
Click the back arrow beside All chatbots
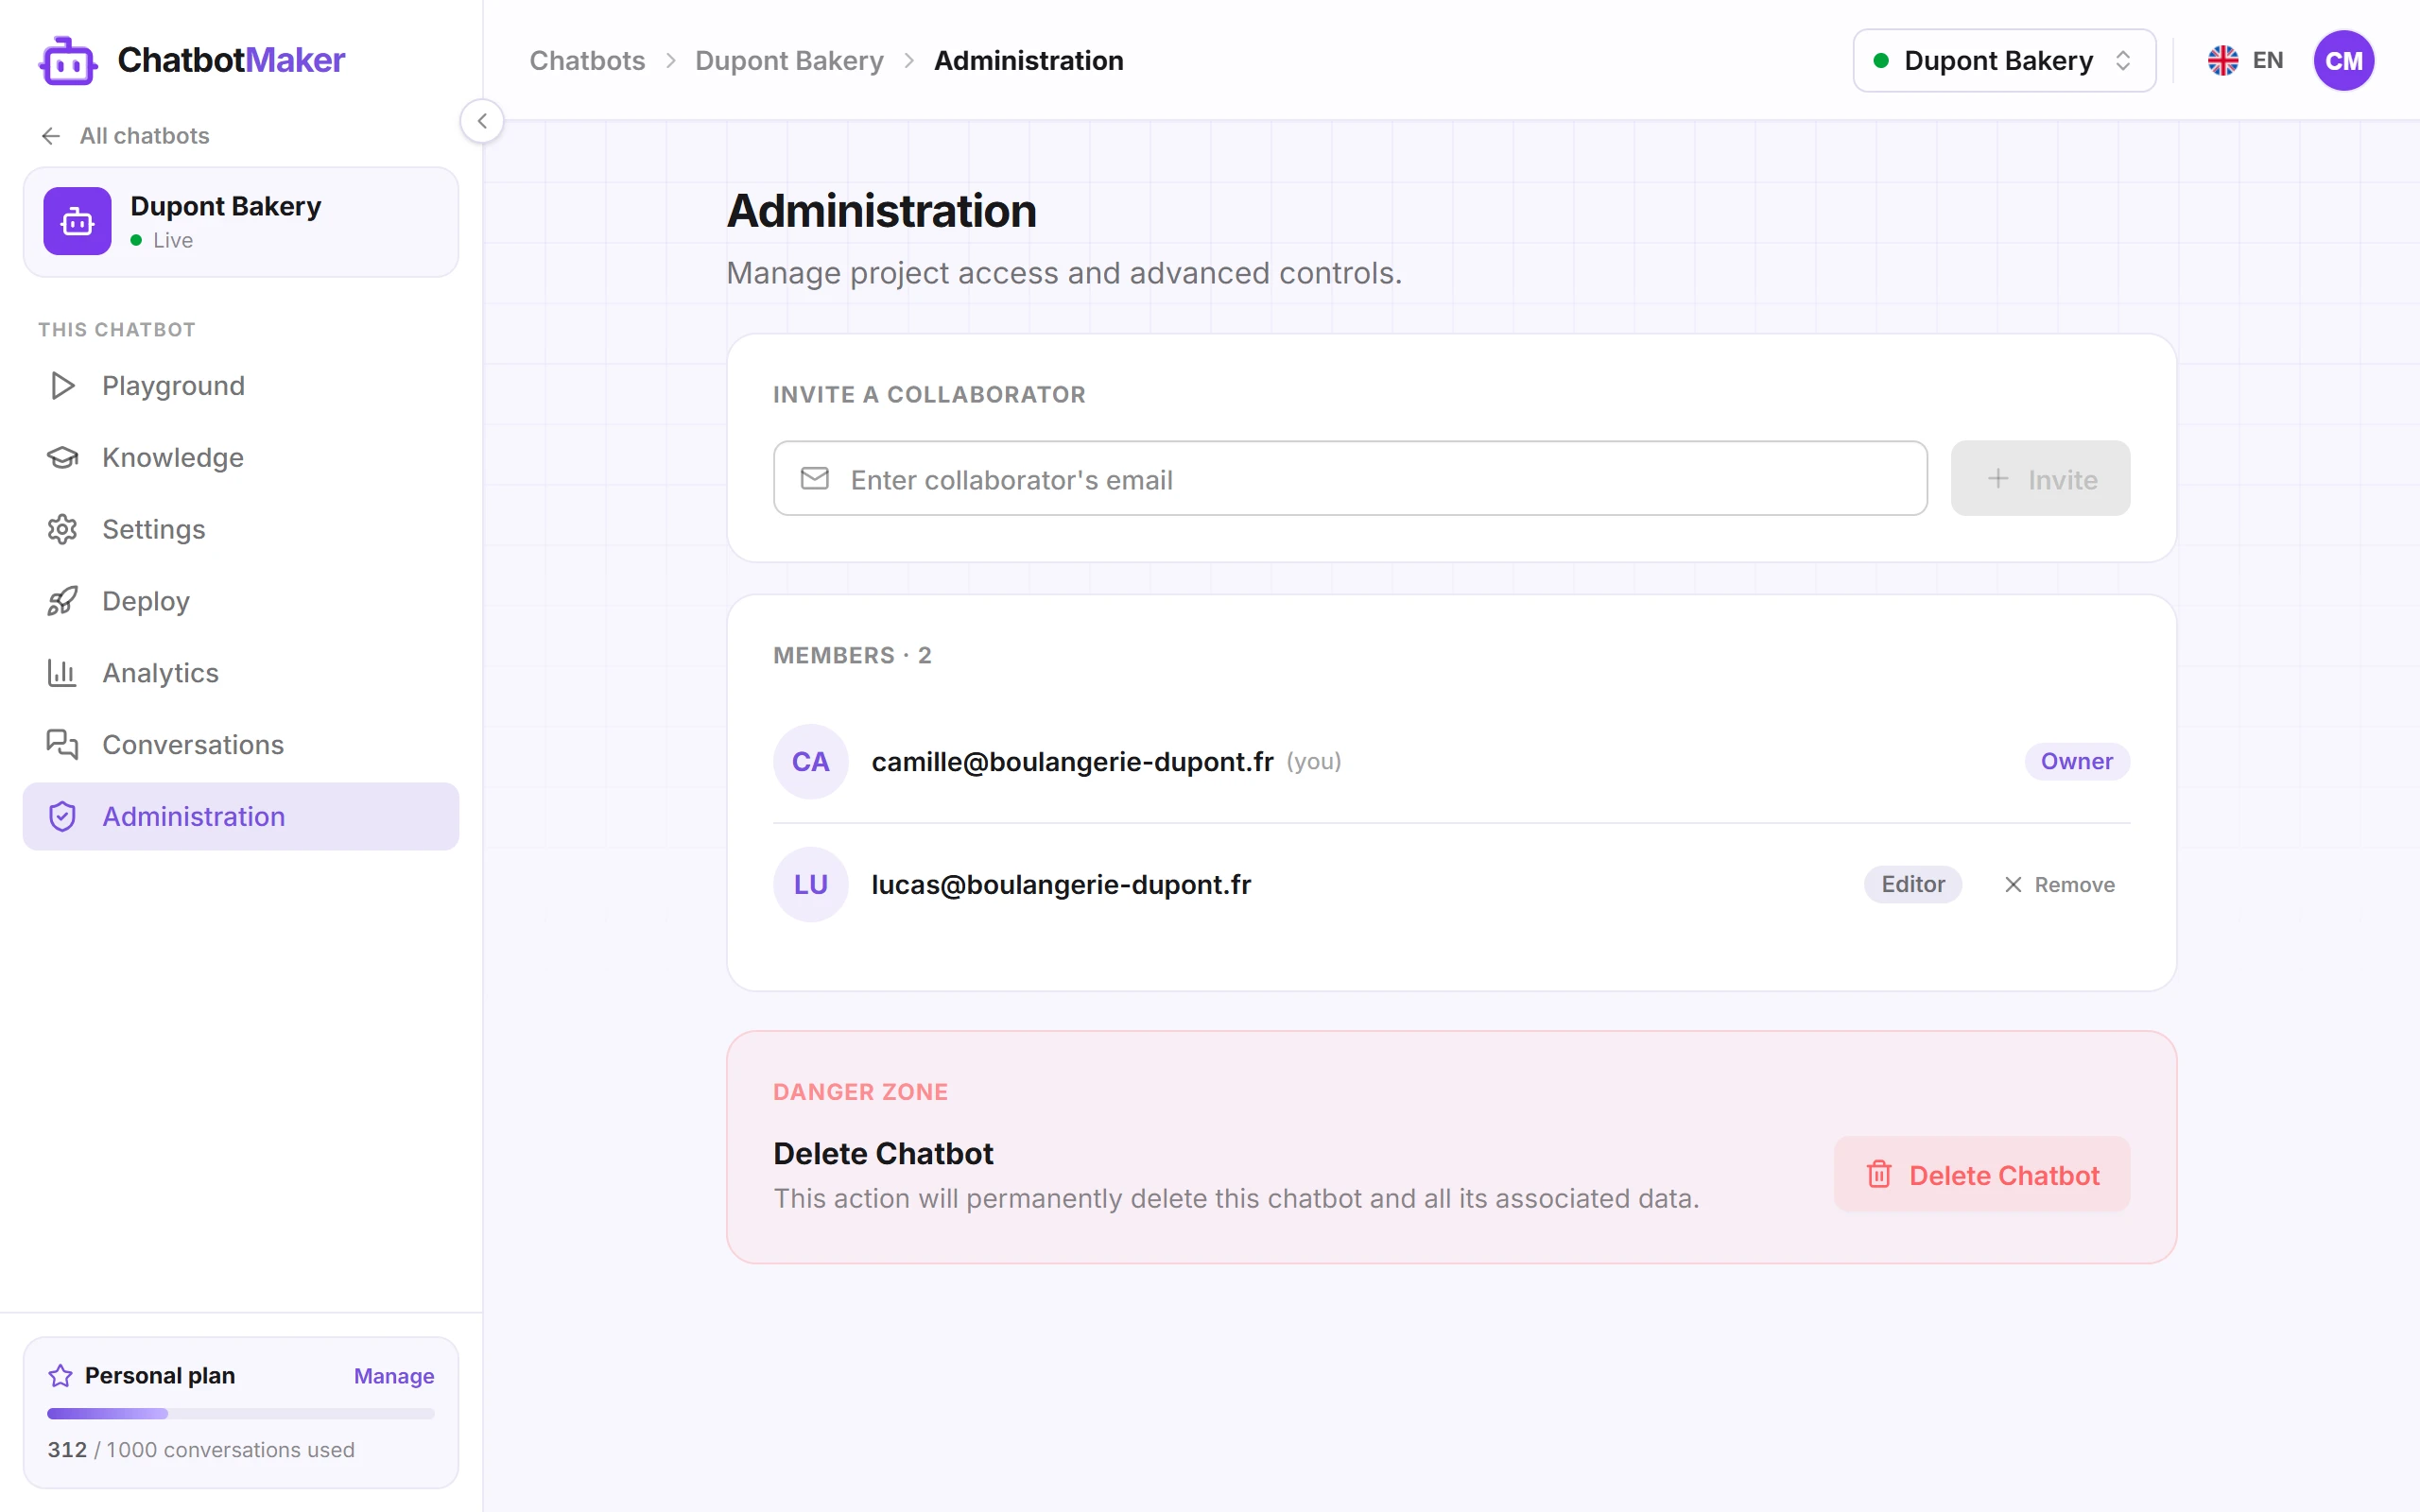point(51,136)
